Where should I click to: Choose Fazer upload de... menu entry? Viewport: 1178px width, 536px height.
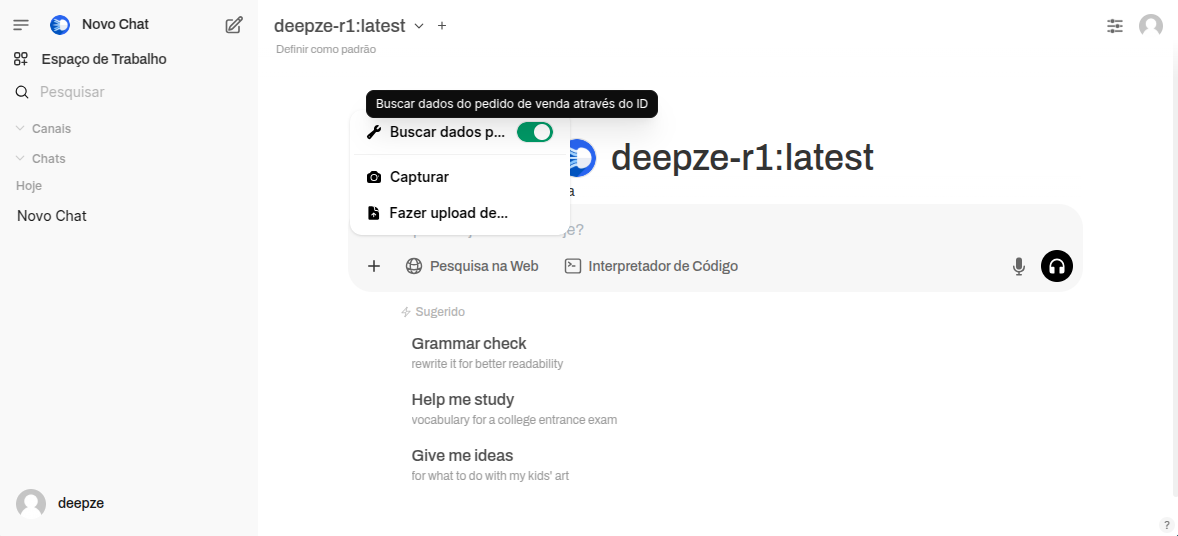point(448,213)
